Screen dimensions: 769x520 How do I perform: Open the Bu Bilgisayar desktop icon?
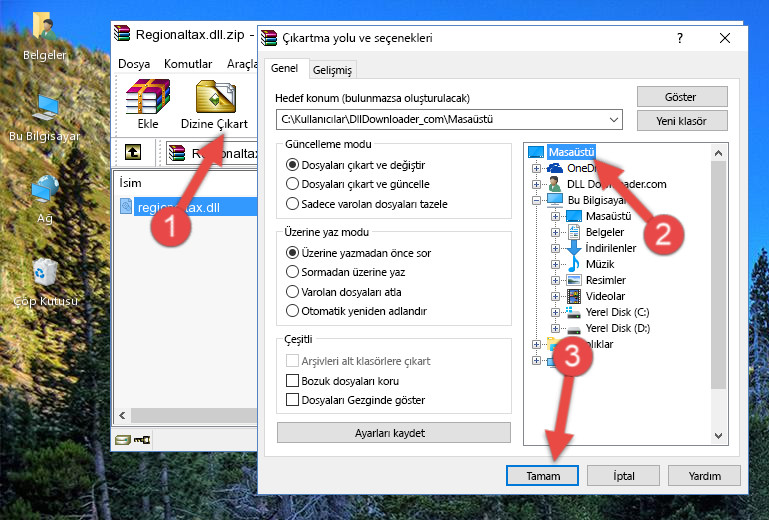pyautogui.click(x=45, y=108)
